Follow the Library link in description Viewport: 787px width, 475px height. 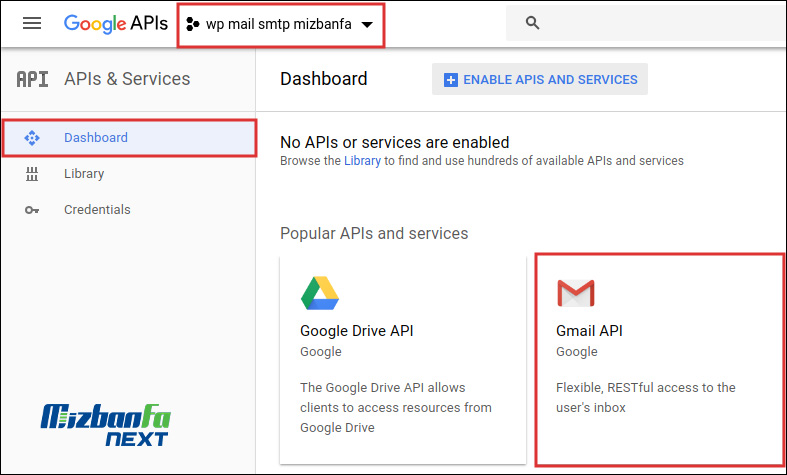[362, 161]
